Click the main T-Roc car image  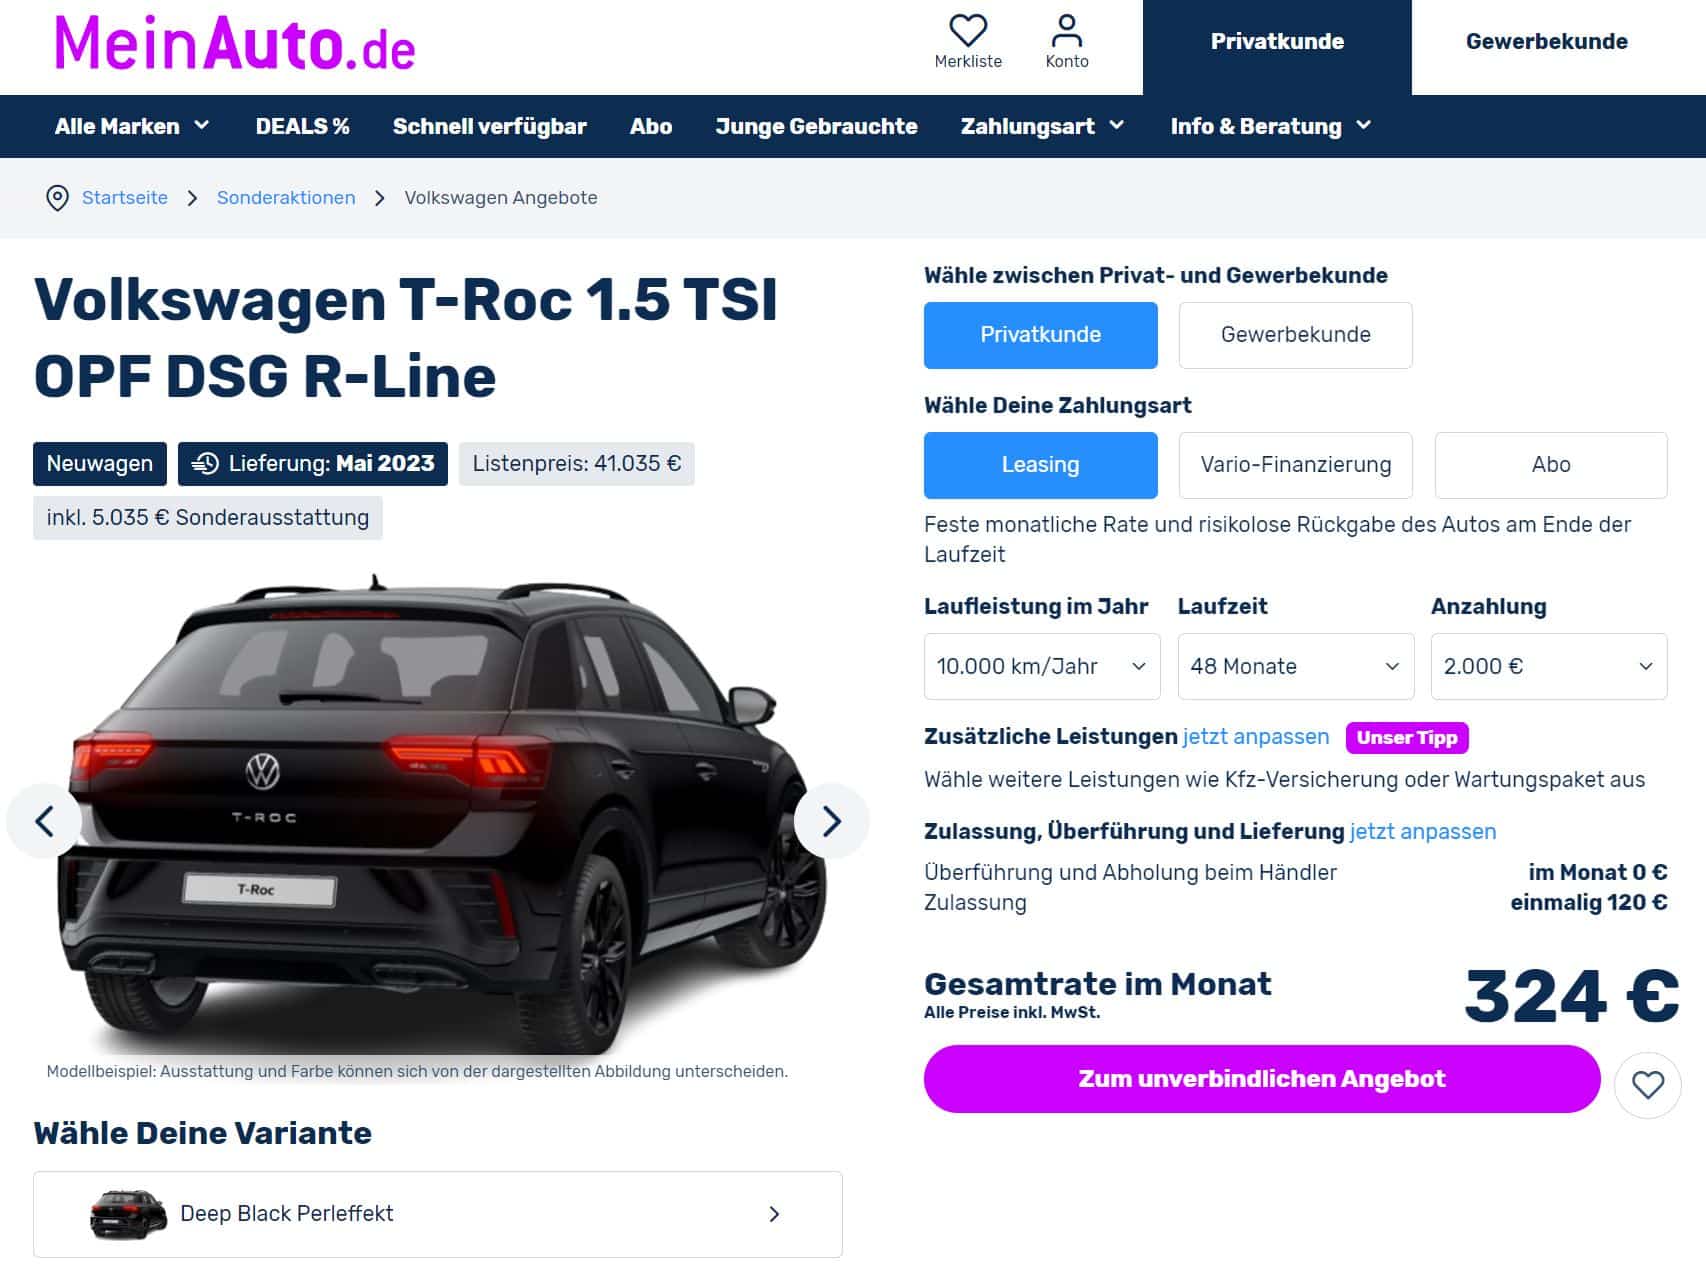[440, 815]
